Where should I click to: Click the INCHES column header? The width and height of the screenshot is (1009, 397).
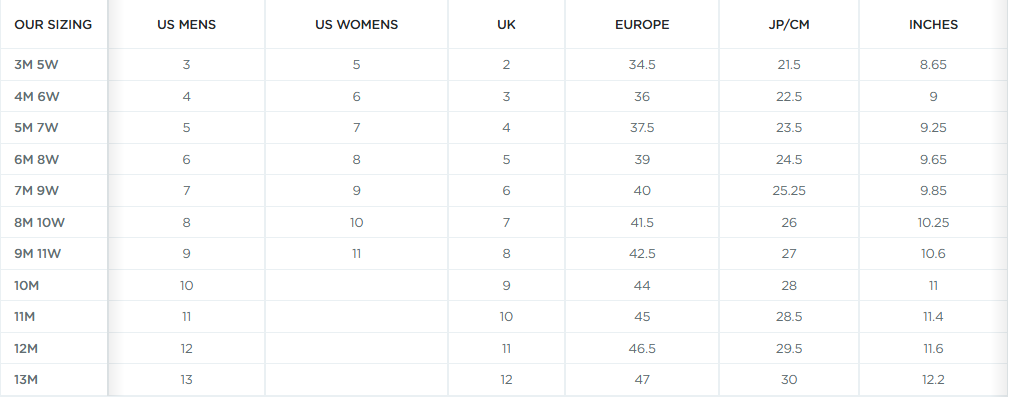(x=933, y=25)
